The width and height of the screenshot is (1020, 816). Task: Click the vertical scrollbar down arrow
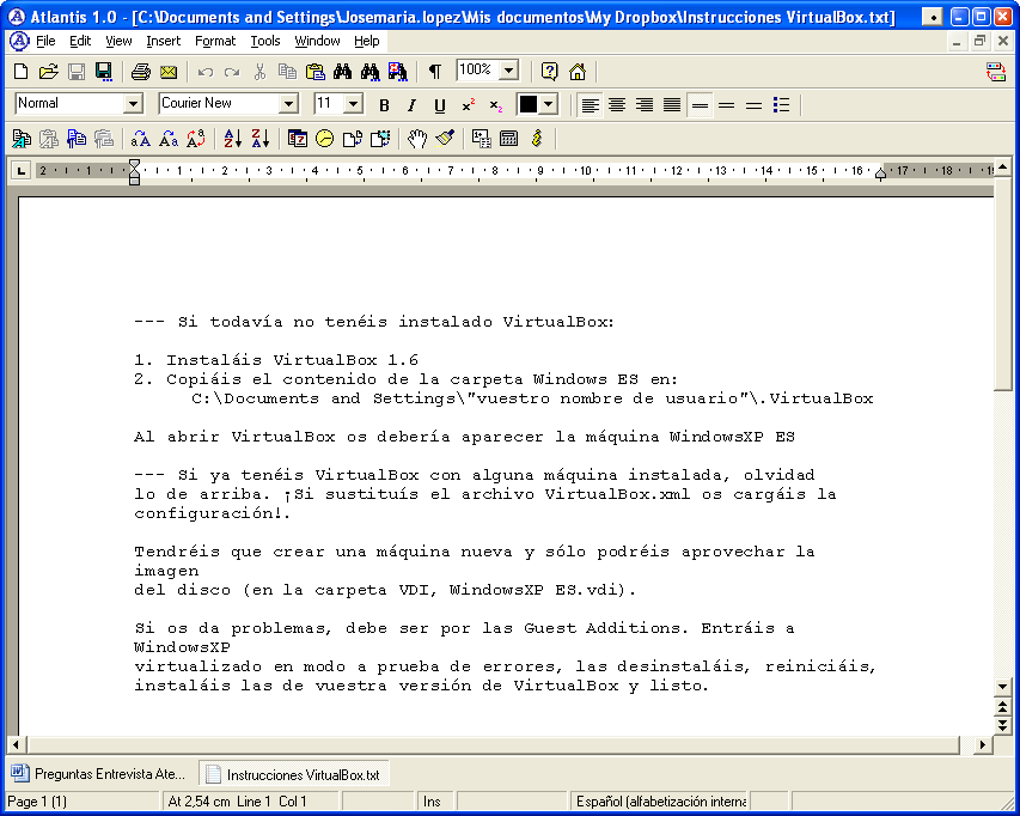tap(1002, 687)
